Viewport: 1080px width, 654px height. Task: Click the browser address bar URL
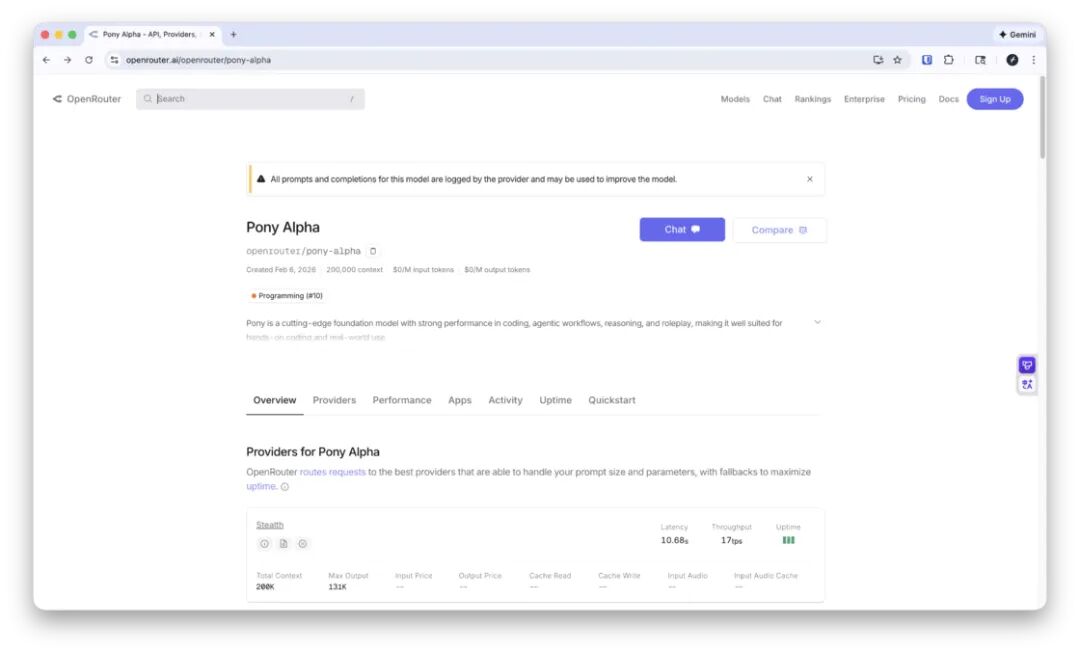click(198, 60)
